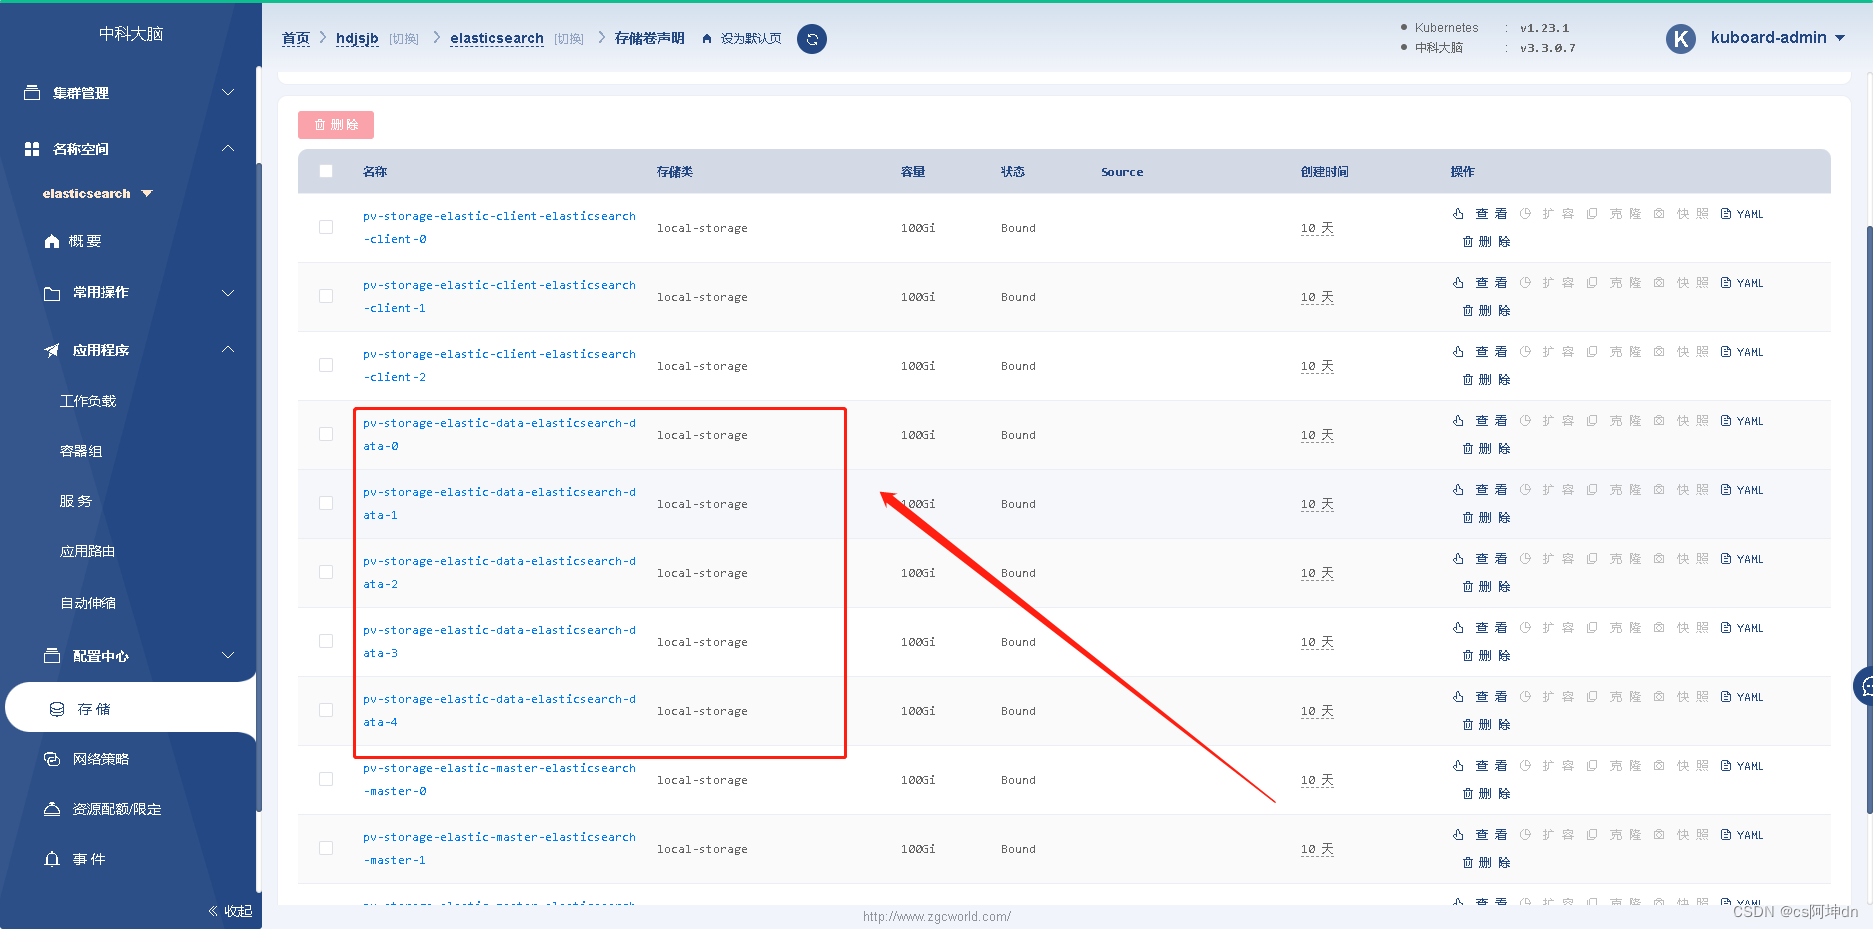Click the main page vertical scrollbar

[x=1869, y=520]
